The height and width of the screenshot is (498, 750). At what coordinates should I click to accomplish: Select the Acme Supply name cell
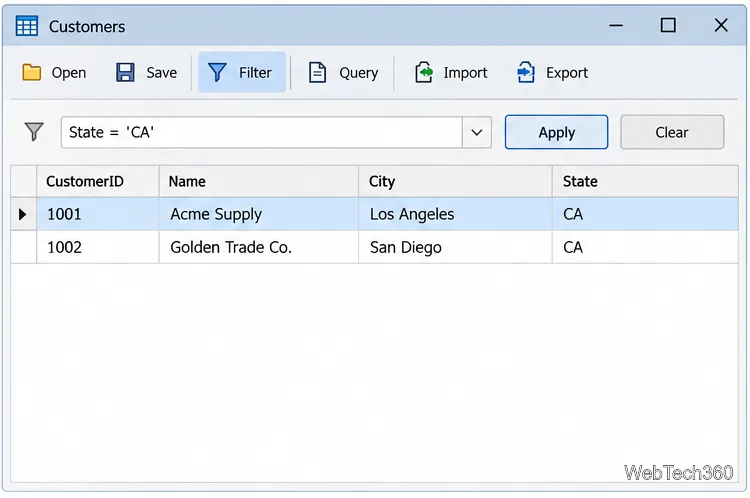point(259,214)
